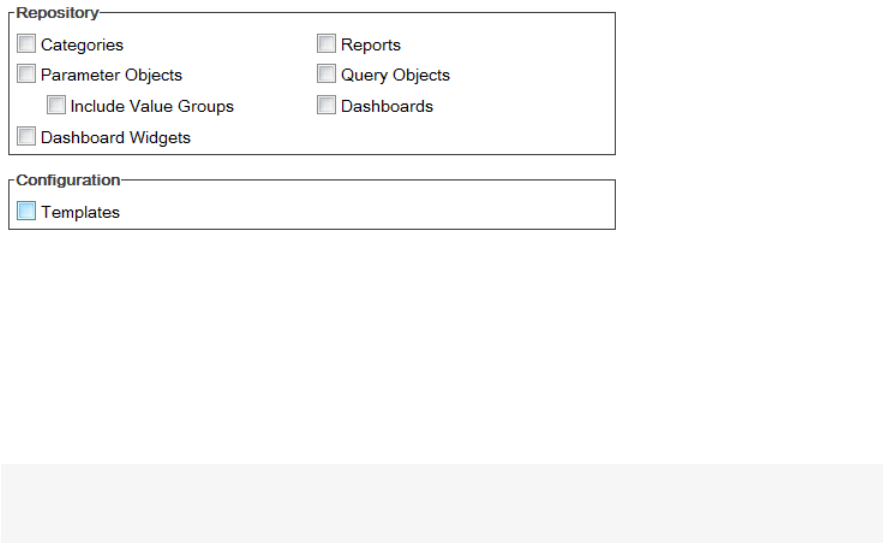Select the Reports checkbox

pyautogui.click(x=326, y=44)
